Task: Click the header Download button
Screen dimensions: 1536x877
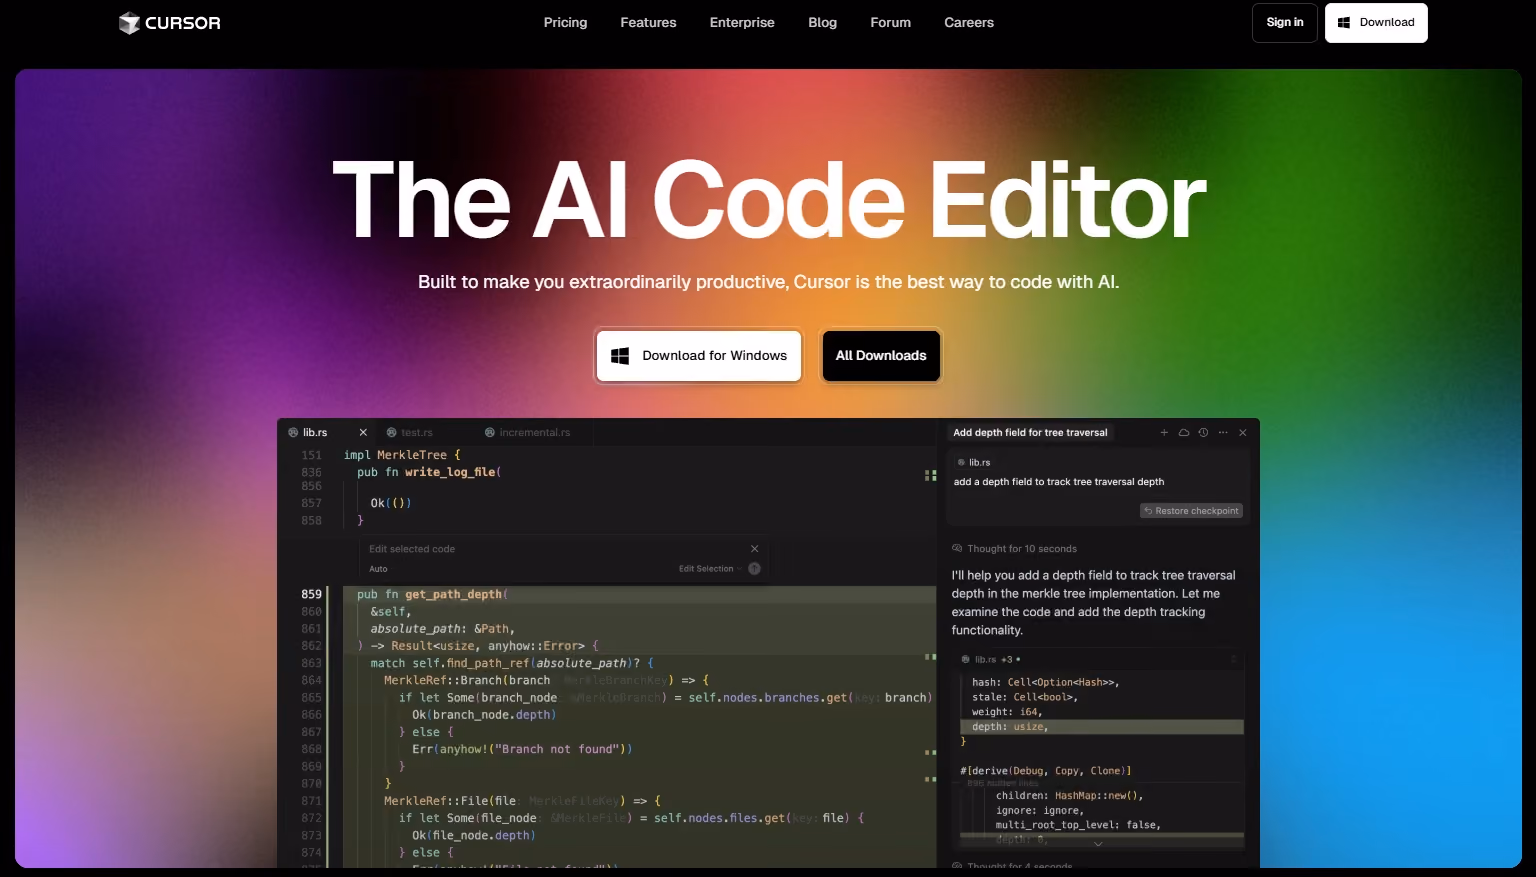Action: (x=1376, y=23)
